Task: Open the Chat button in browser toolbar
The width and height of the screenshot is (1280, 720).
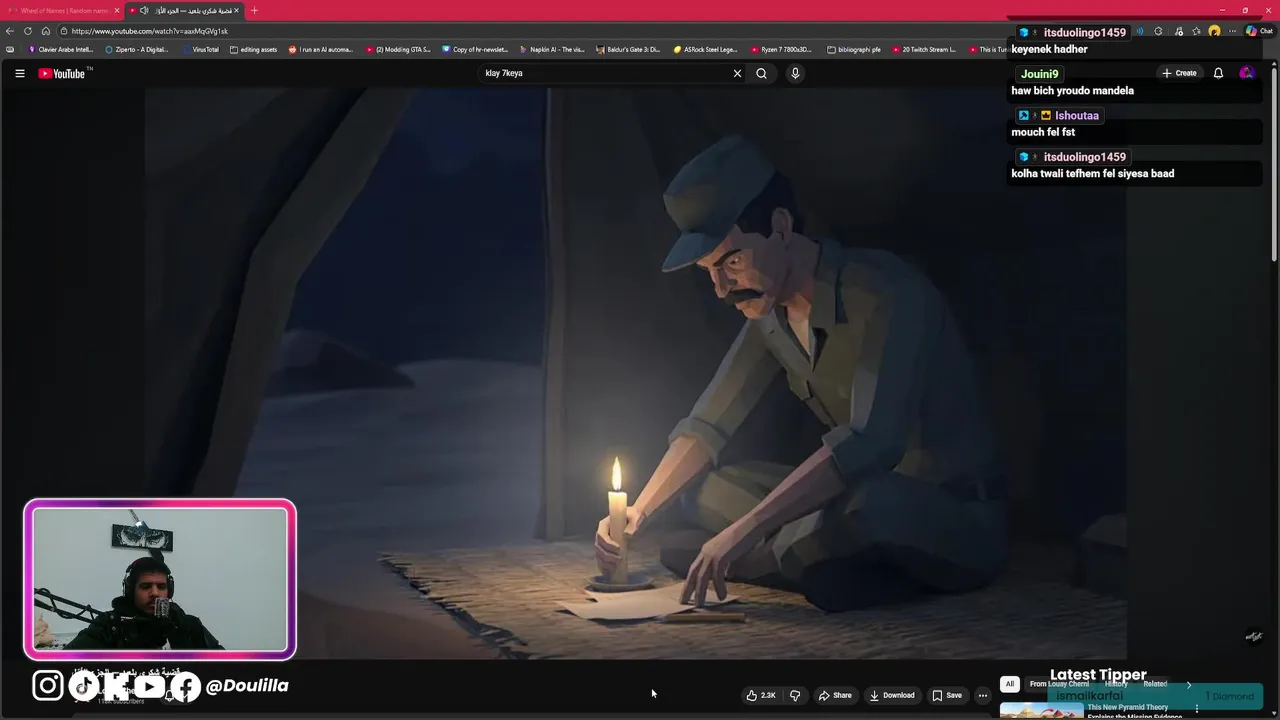Action: tap(1259, 31)
